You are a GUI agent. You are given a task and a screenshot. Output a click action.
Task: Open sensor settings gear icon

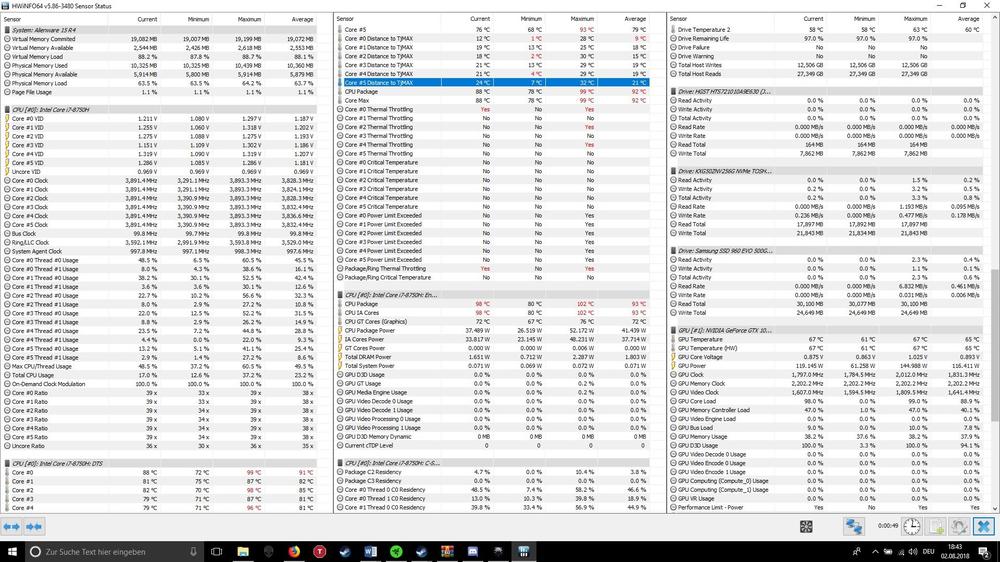(x=959, y=526)
